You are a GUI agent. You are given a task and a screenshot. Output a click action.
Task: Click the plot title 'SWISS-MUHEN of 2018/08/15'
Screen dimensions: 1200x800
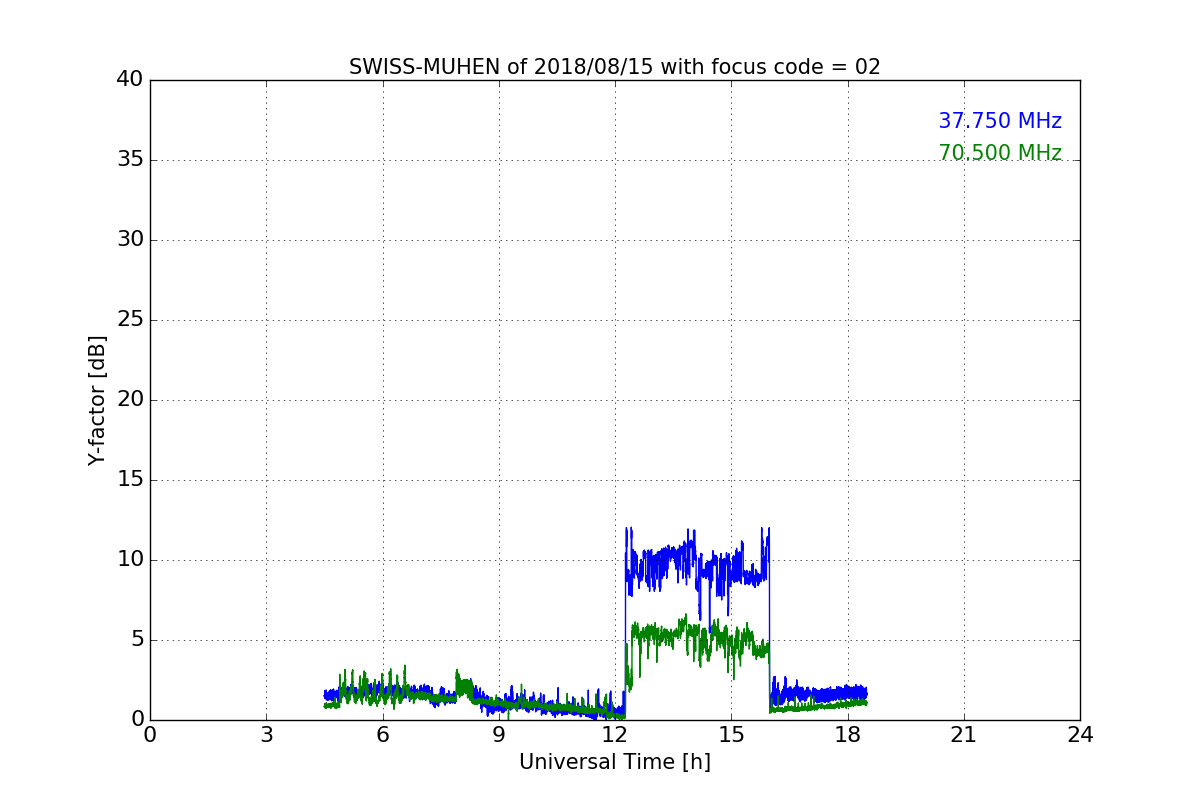tap(614, 67)
